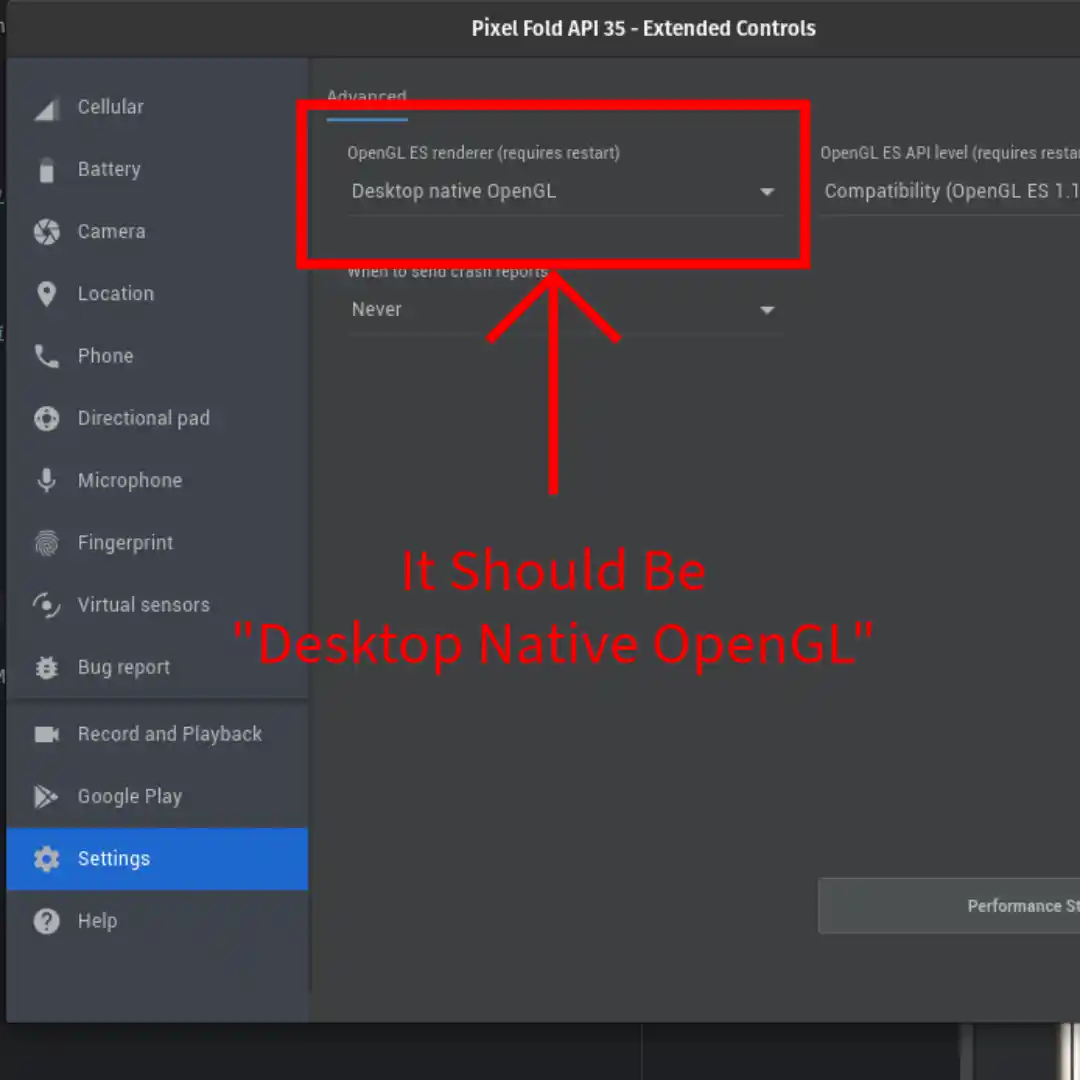Open OpenGL ES API level dropdown
Image resolution: width=1080 pixels, height=1080 pixels.
949,191
